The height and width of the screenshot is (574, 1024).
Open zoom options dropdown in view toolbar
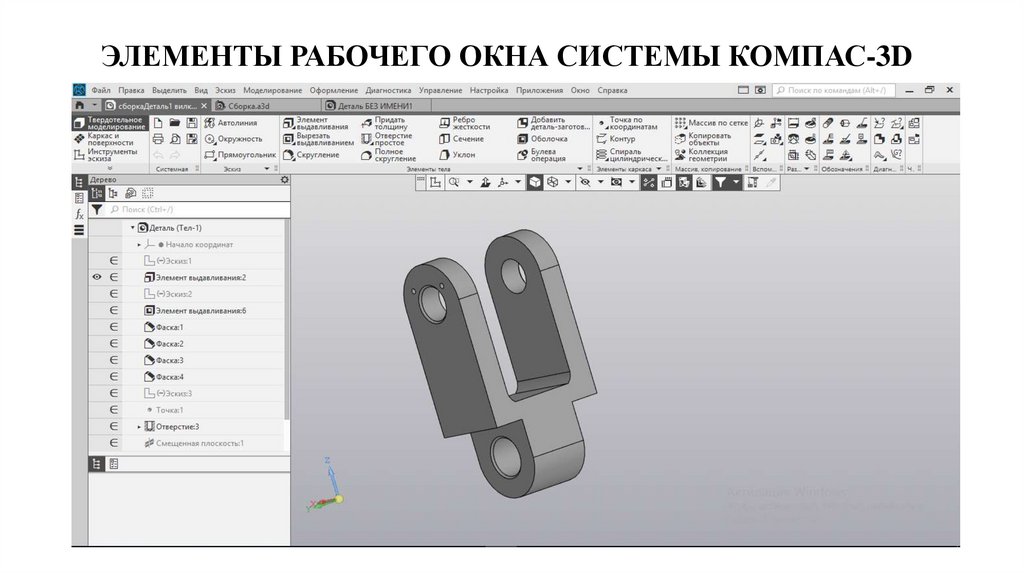(x=469, y=183)
